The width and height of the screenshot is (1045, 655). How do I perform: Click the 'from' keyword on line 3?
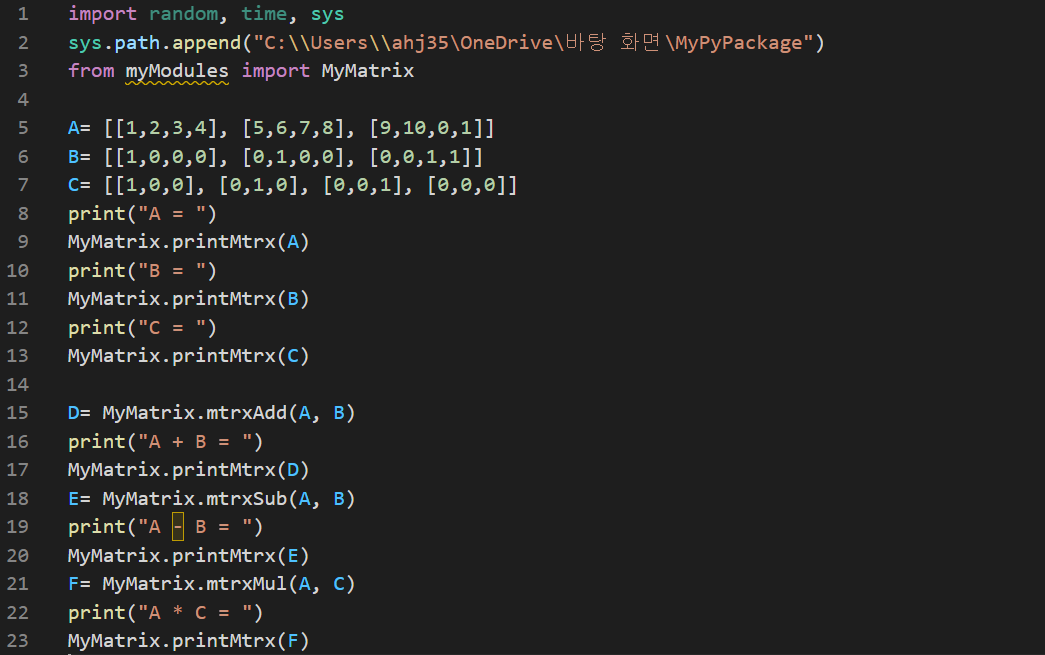point(91,71)
